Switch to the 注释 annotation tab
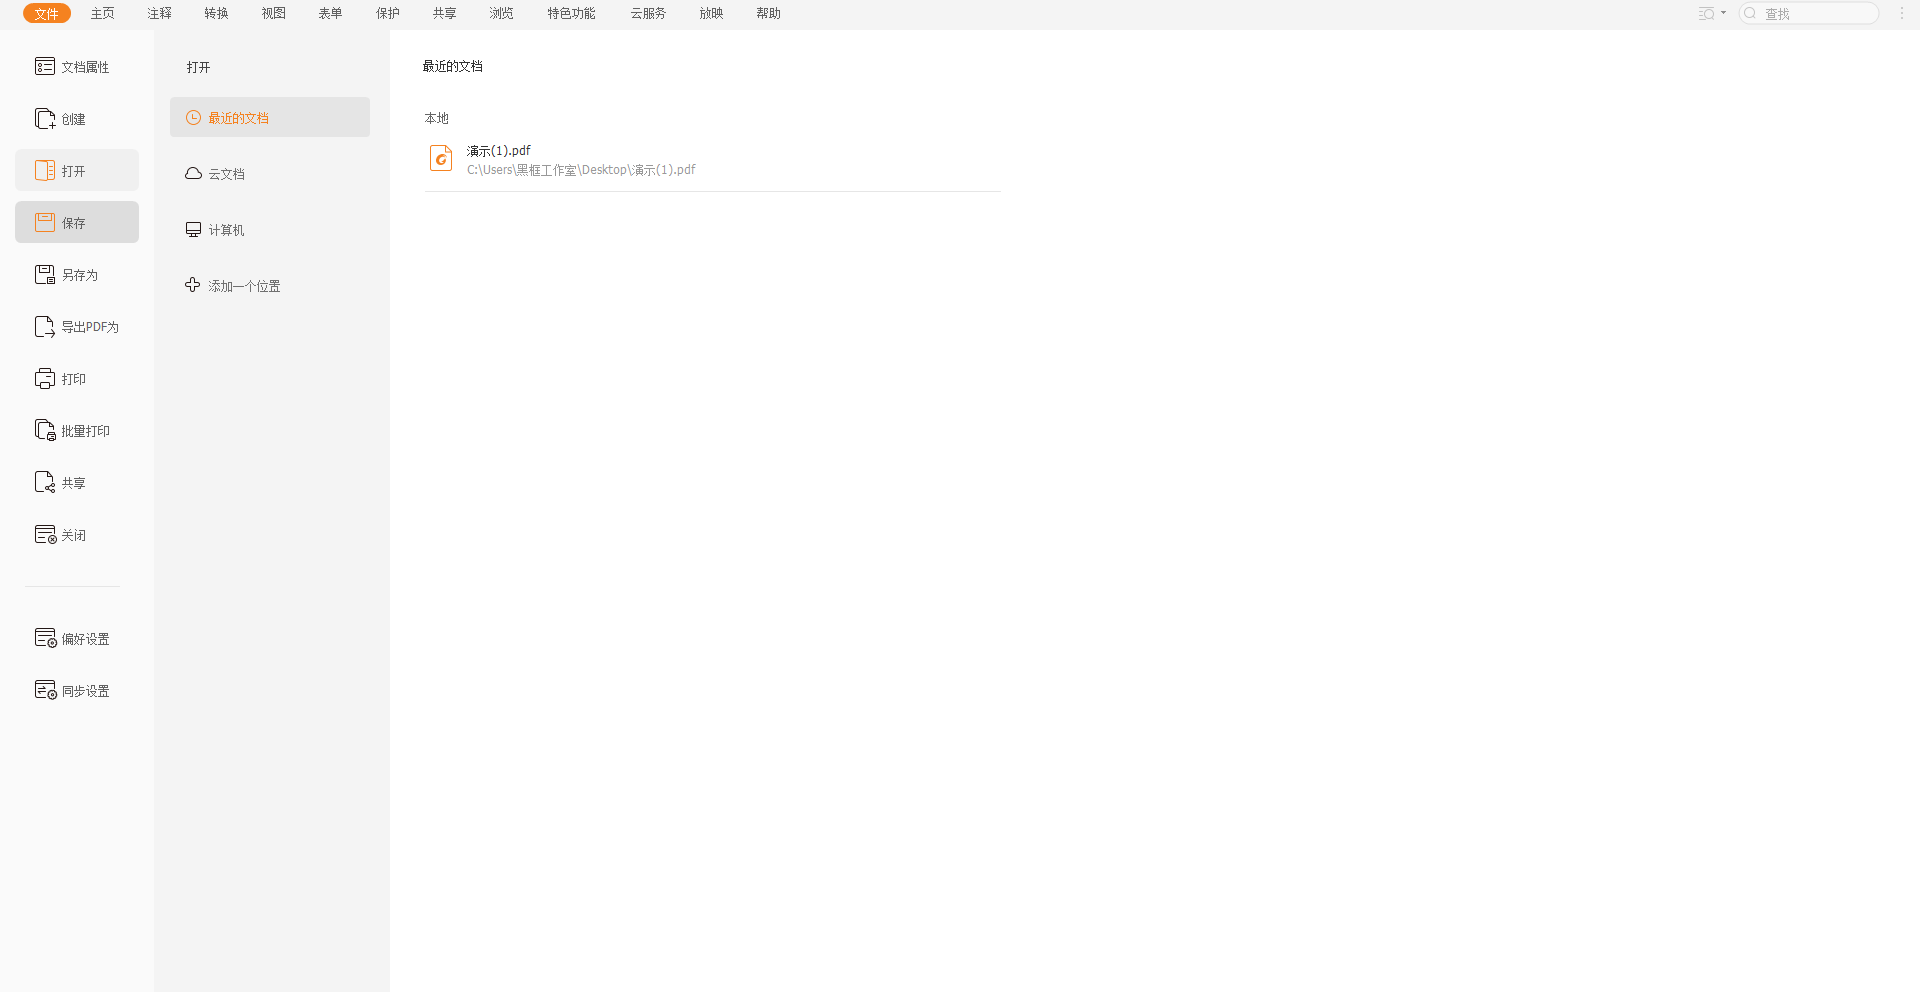The width and height of the screenshot is (1920, 992). [x=160, y=13]
